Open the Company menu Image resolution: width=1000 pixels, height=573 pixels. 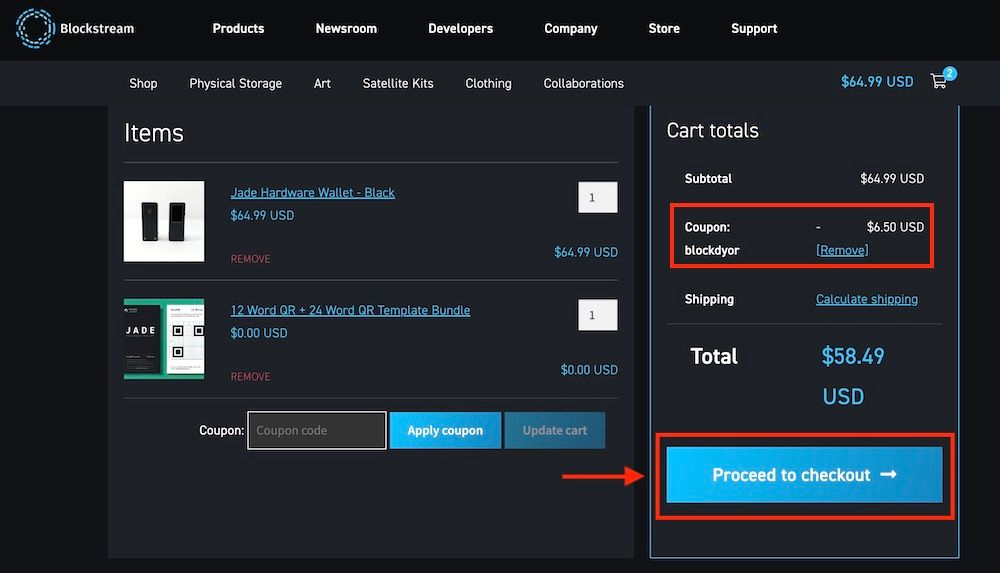click(x=571, y=29)
